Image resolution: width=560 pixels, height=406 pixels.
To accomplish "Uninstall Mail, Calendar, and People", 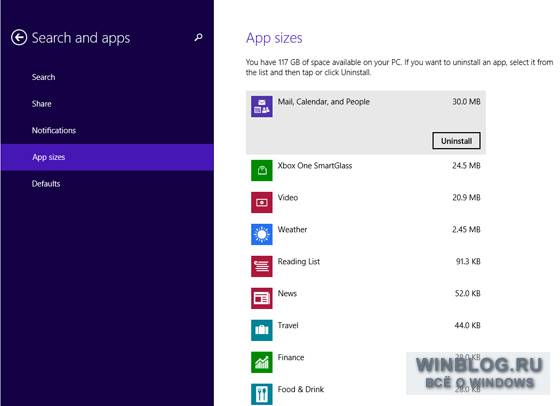I will [456, 141].
